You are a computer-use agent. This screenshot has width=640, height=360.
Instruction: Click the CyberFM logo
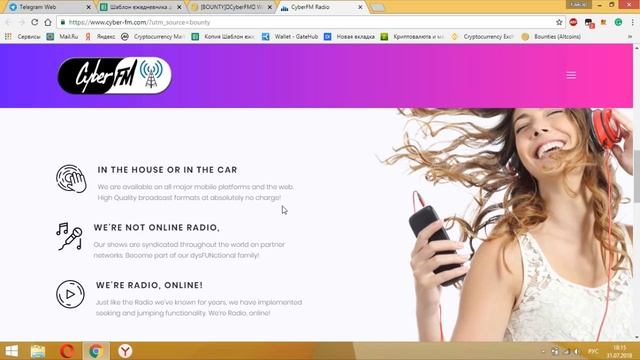[x=115, y=76]
